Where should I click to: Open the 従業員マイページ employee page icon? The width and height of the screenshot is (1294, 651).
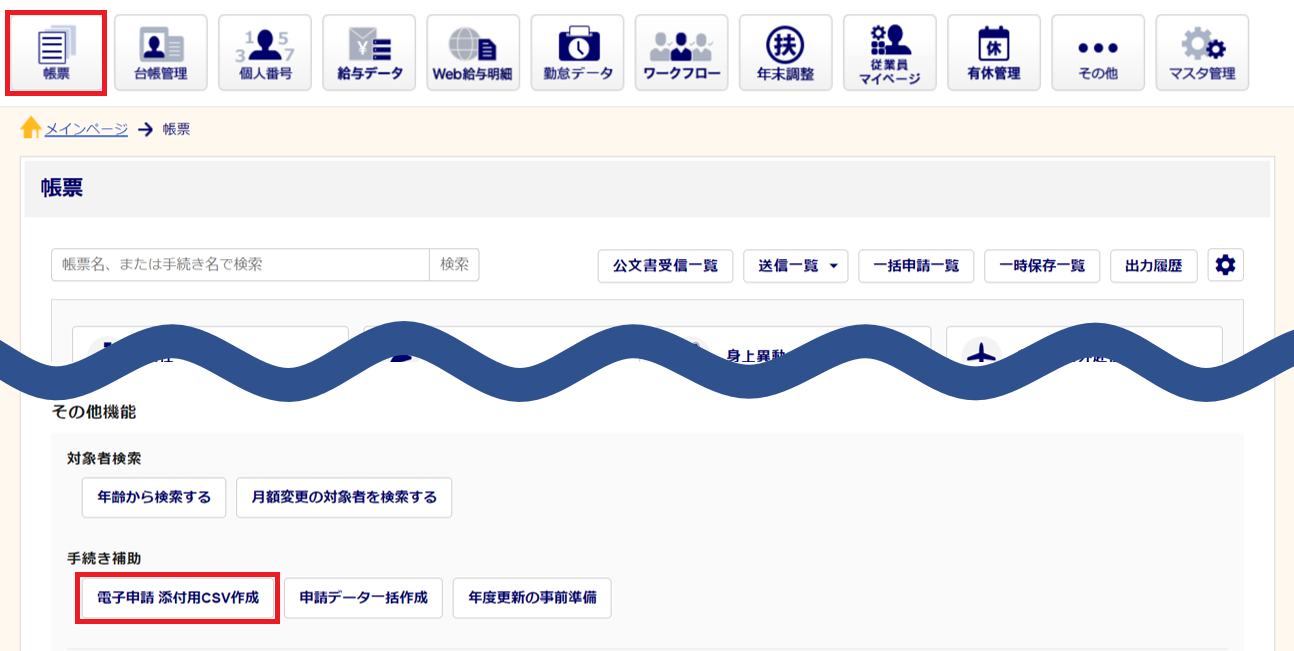tap(889, 53)
